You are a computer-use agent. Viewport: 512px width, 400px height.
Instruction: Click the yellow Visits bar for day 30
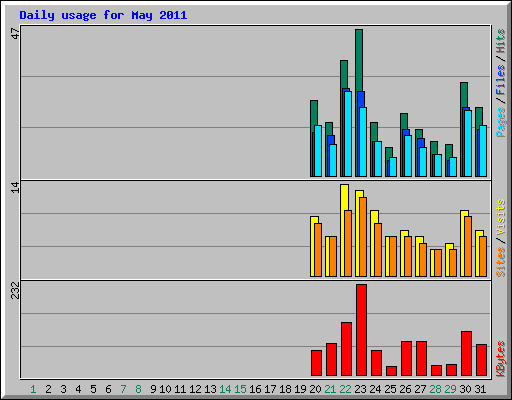click(x=462, y=243)
